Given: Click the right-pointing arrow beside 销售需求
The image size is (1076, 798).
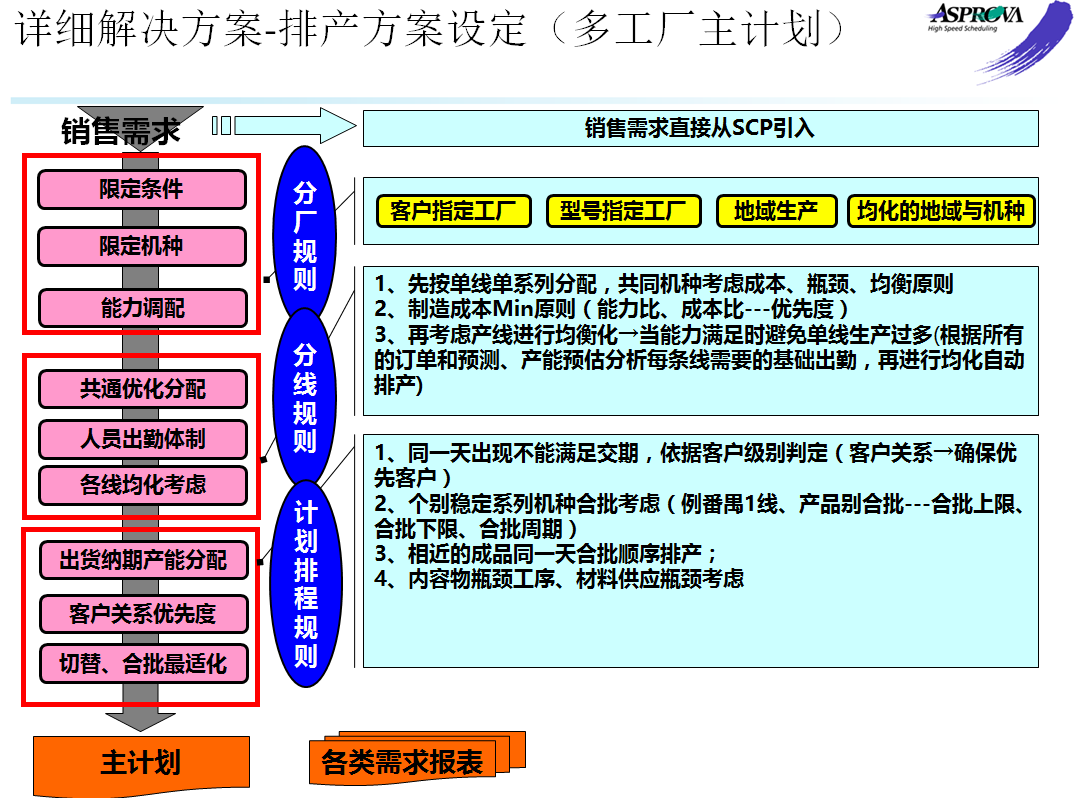Looking at the screenshot, I should 284,126.
